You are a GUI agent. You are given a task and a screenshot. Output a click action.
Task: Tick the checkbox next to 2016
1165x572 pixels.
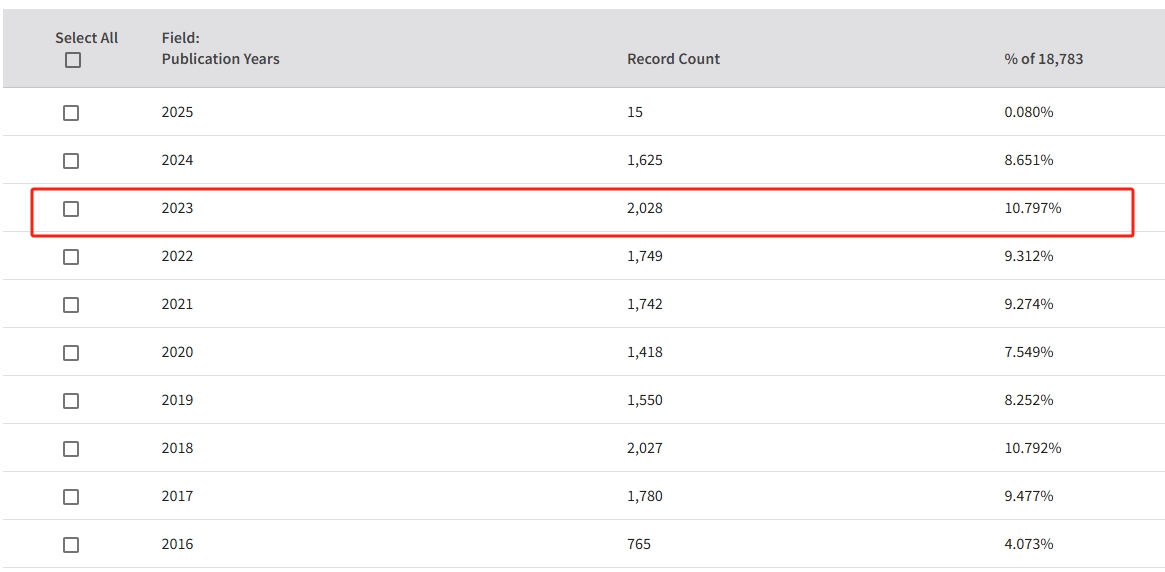(71, 545)
